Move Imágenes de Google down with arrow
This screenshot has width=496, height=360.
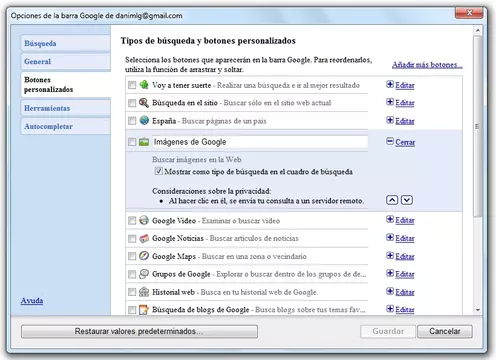click(x=407, y=200)
